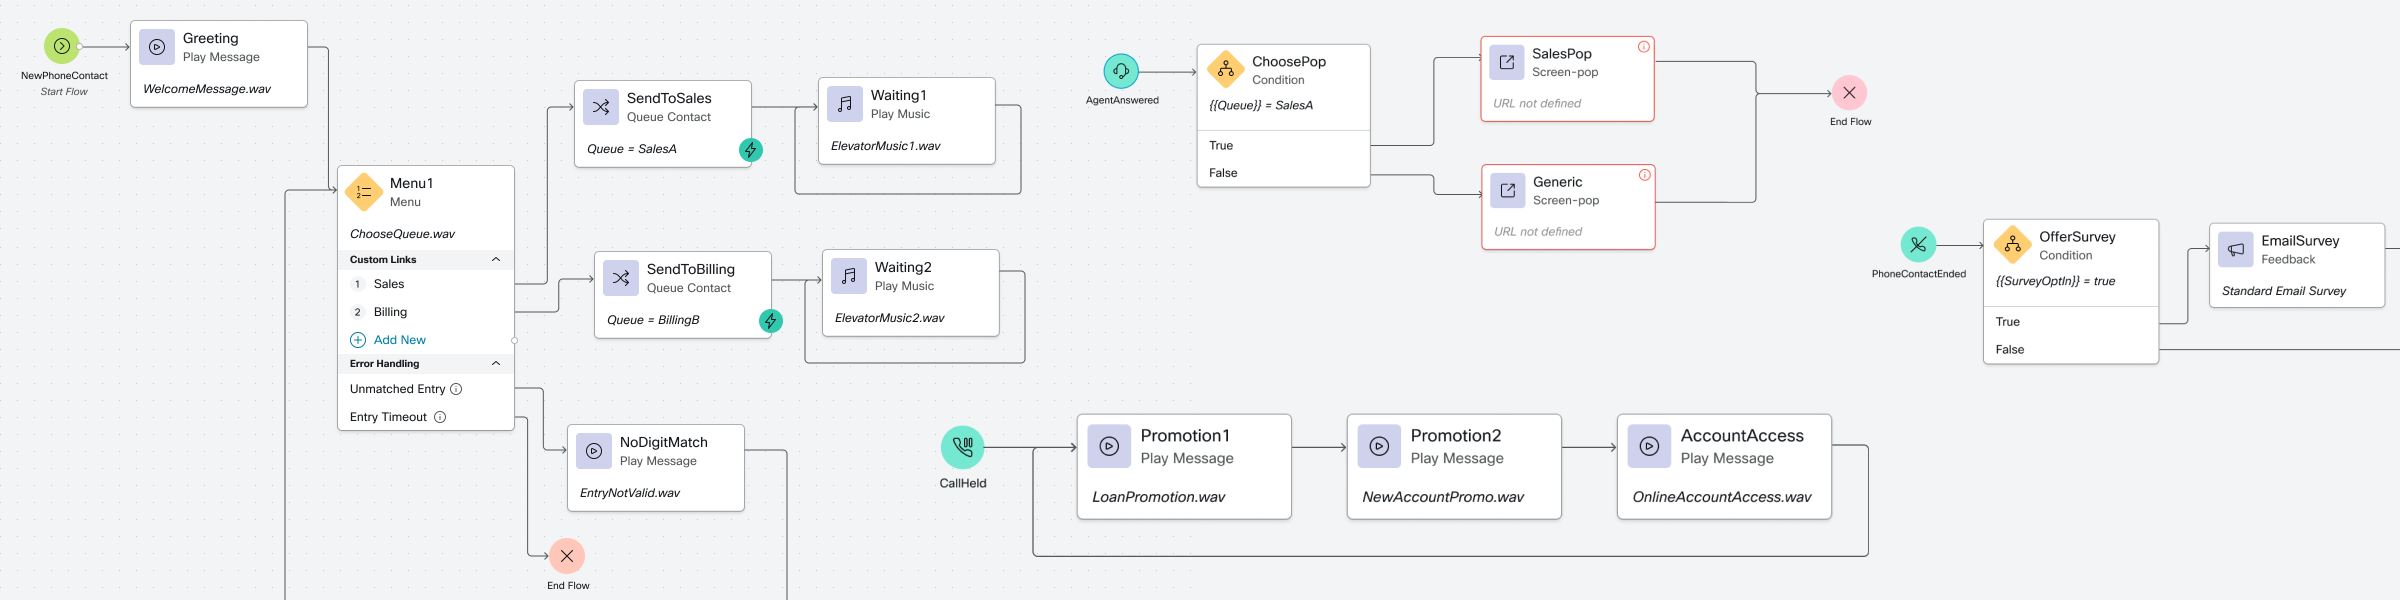Click ElevatorMusic1.wav in Waiting1
The height and width of the screenshot is (600, 2400).
886,146
